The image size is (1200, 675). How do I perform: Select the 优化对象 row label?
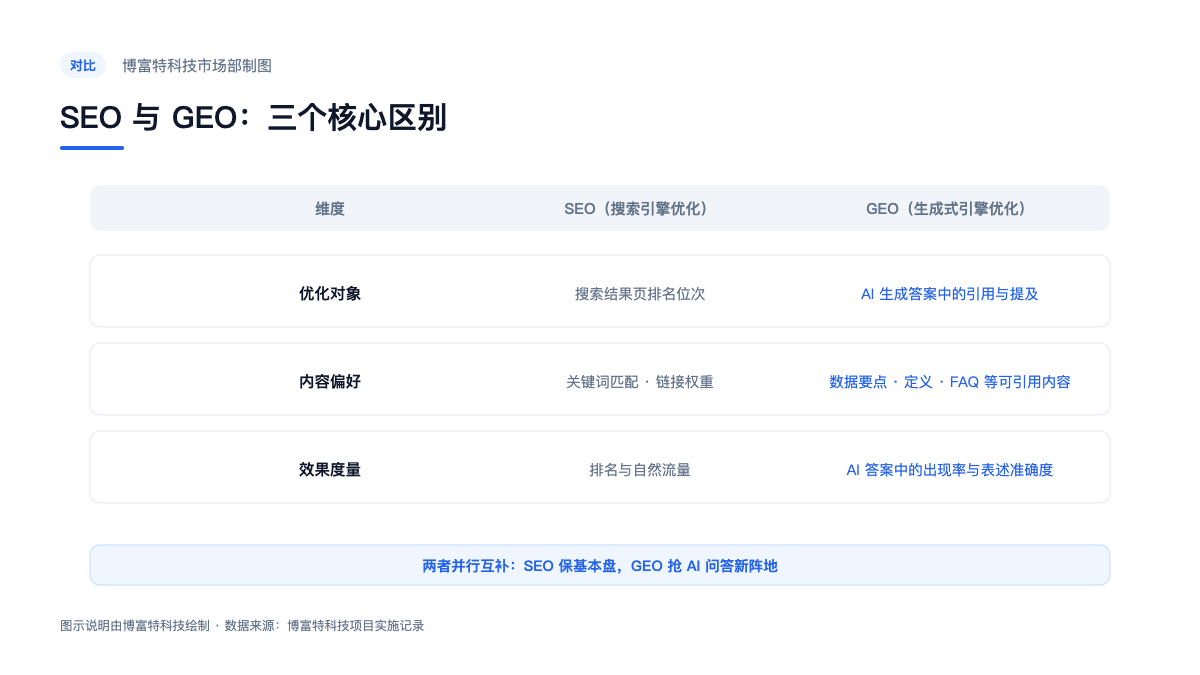[330, 294]
